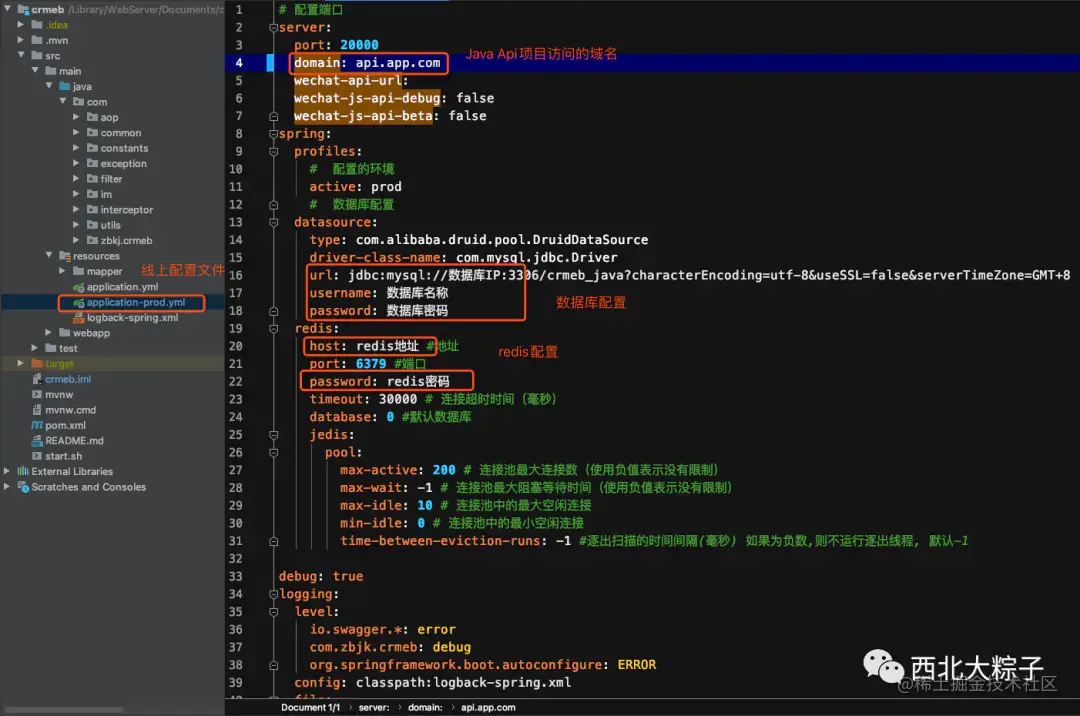Click the exception package folder icon
Viewport: 1080px width, 716px height.
click(x=92, y=163)
